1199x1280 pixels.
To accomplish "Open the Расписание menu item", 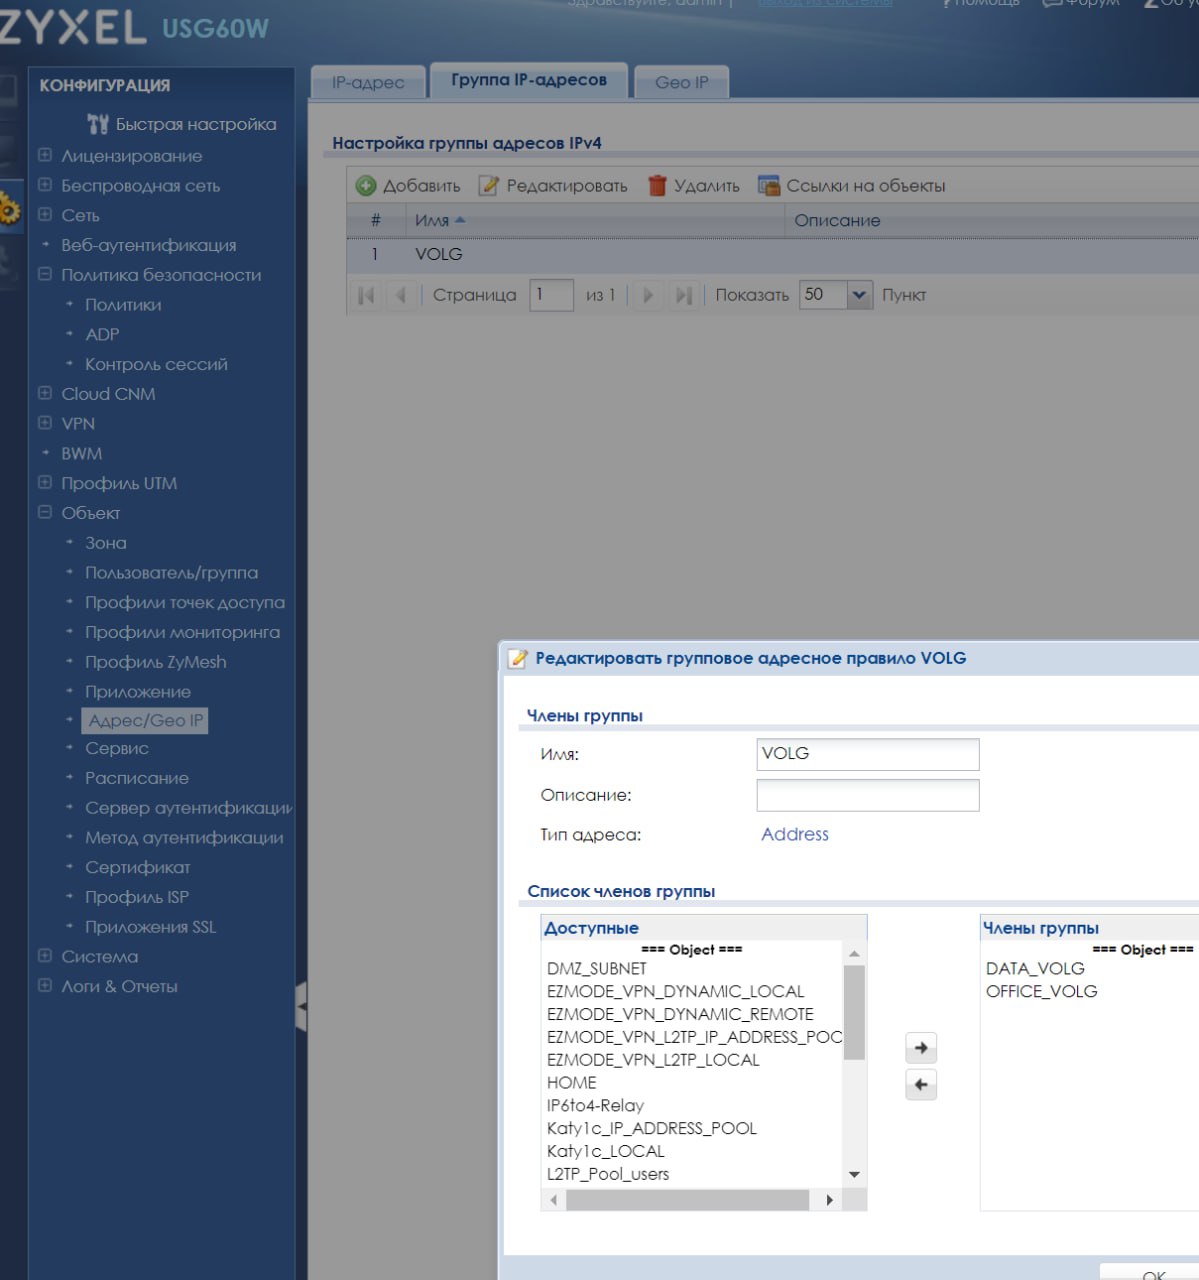I will [137, 778].
